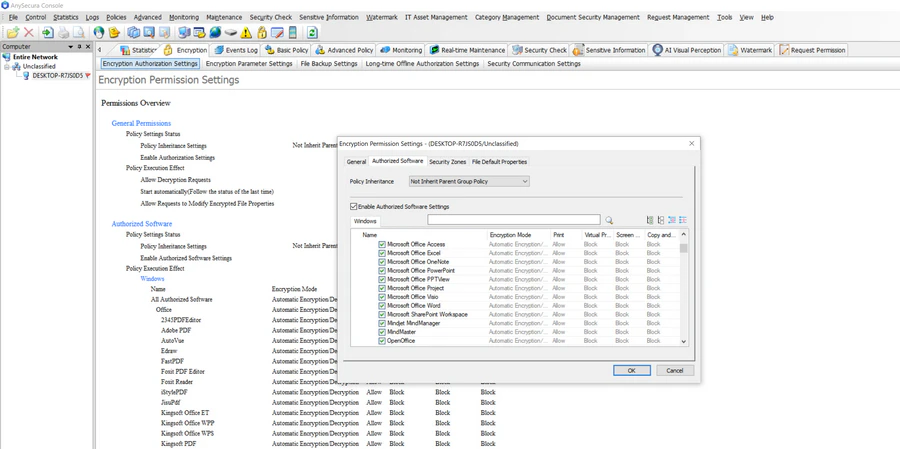Uncheck Microsoft Office OneNote
900x449 pixels.
[x=382, y=262]
